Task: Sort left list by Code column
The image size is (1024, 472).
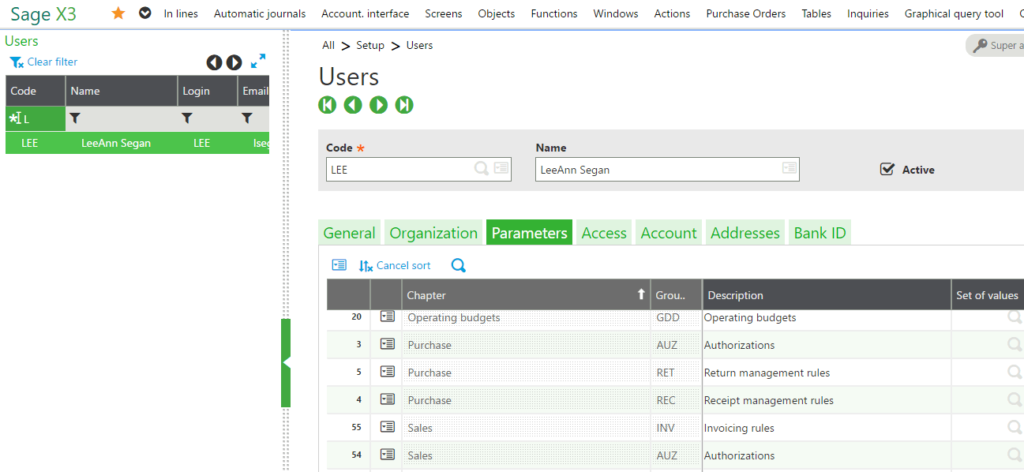Action: pyautogui.click(x=35, y=91)
